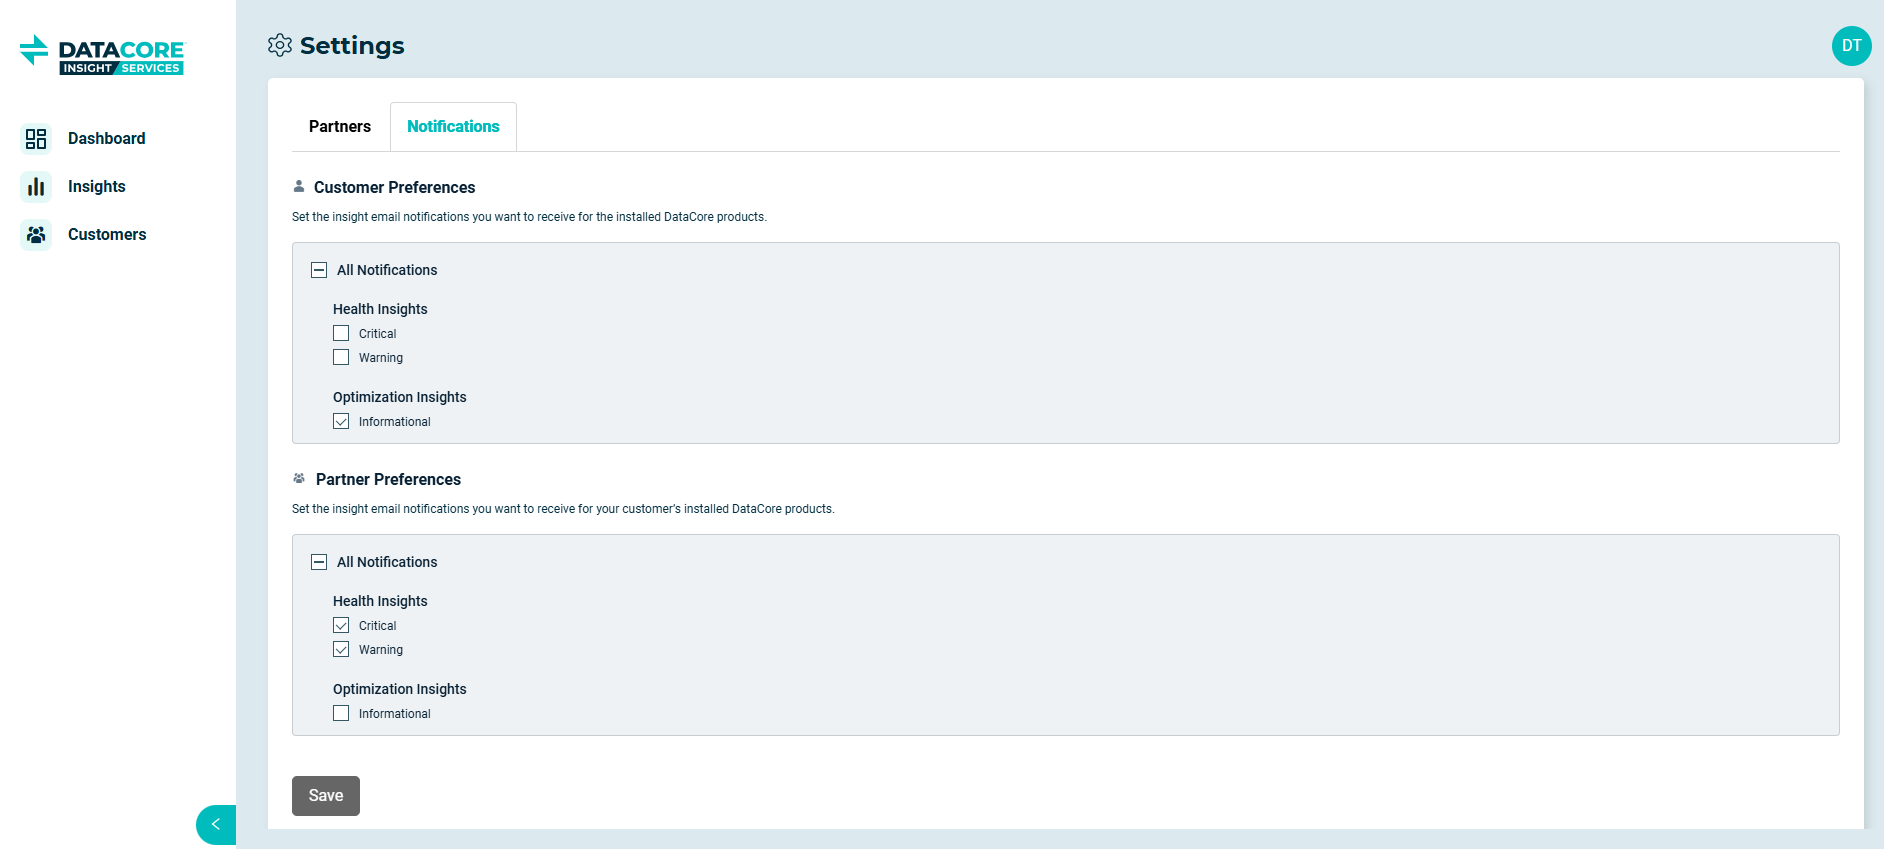
Task: Enable Informational under Partner Optimization Insights
Action: (341, 714)
